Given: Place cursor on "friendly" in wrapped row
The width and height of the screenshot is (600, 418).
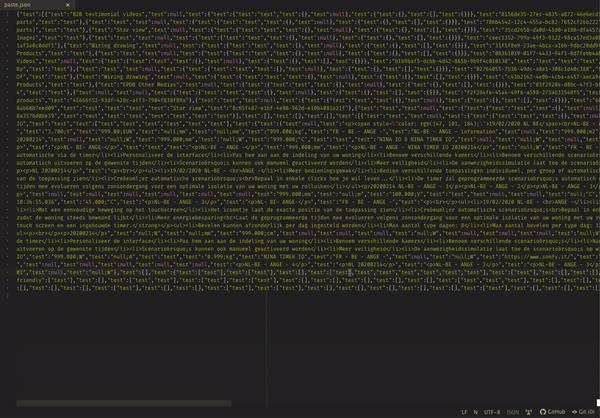Looking at the screenshot, I should [29, 280].
